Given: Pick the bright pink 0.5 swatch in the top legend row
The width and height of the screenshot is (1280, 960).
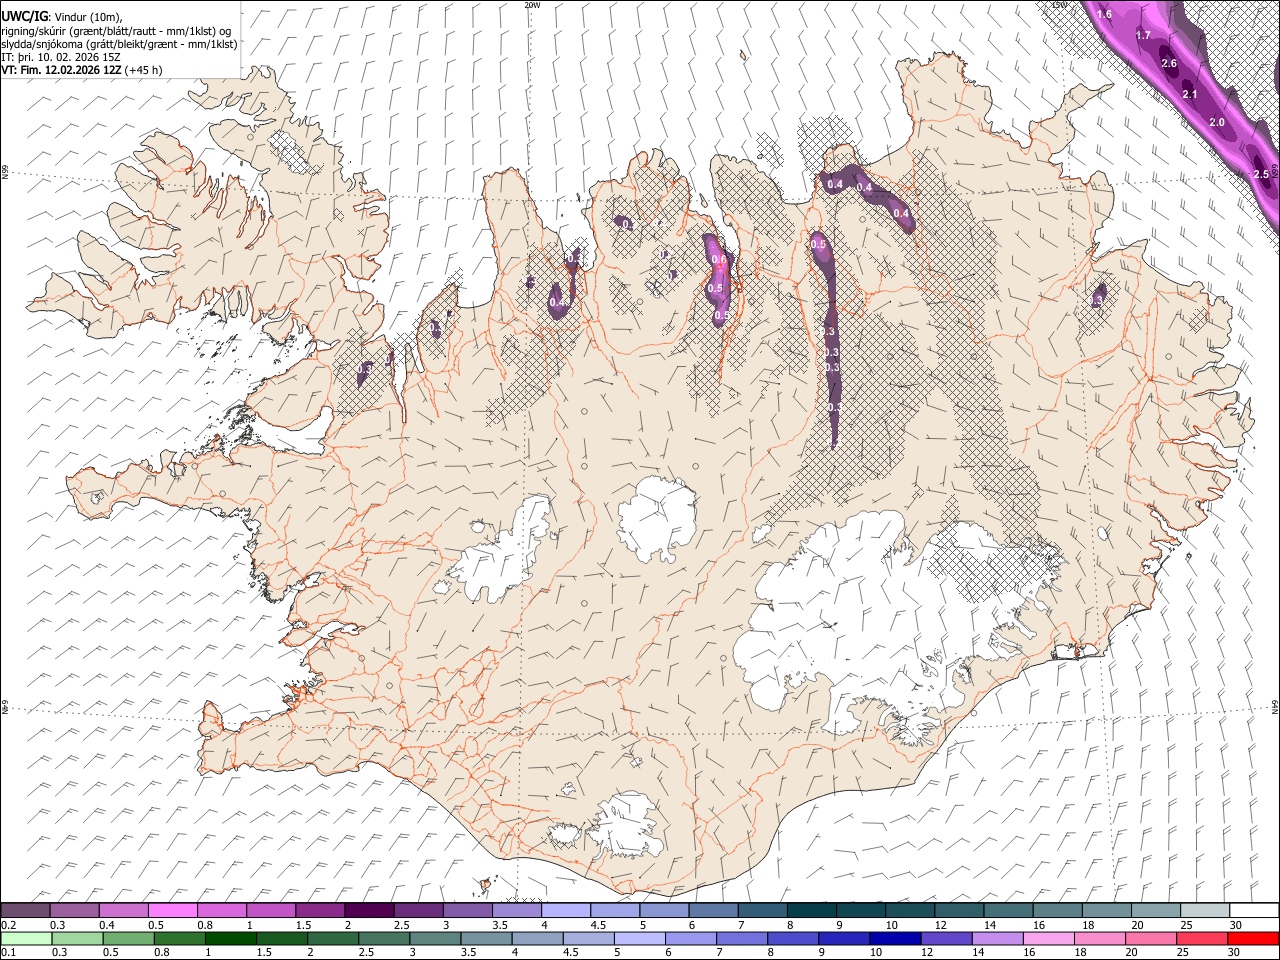Looking at the screenshot, I should tap(173, 911).
